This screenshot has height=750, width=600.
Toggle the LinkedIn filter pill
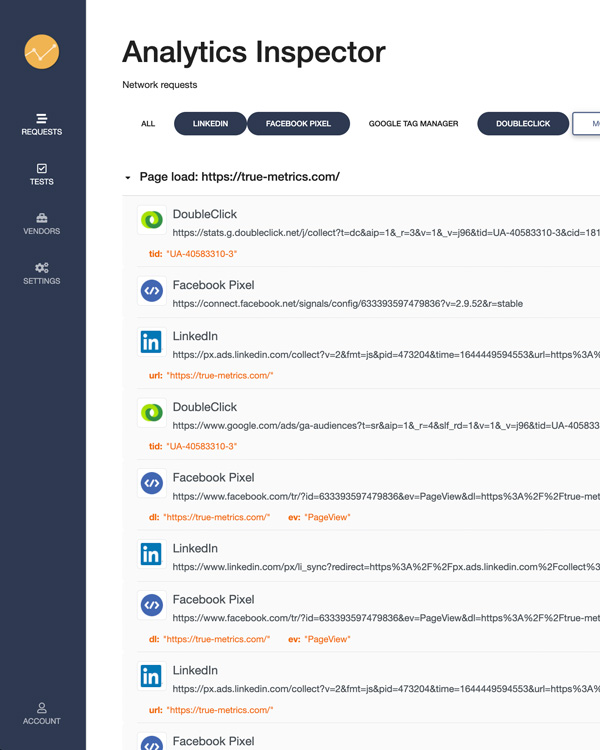tap(210, 123)
